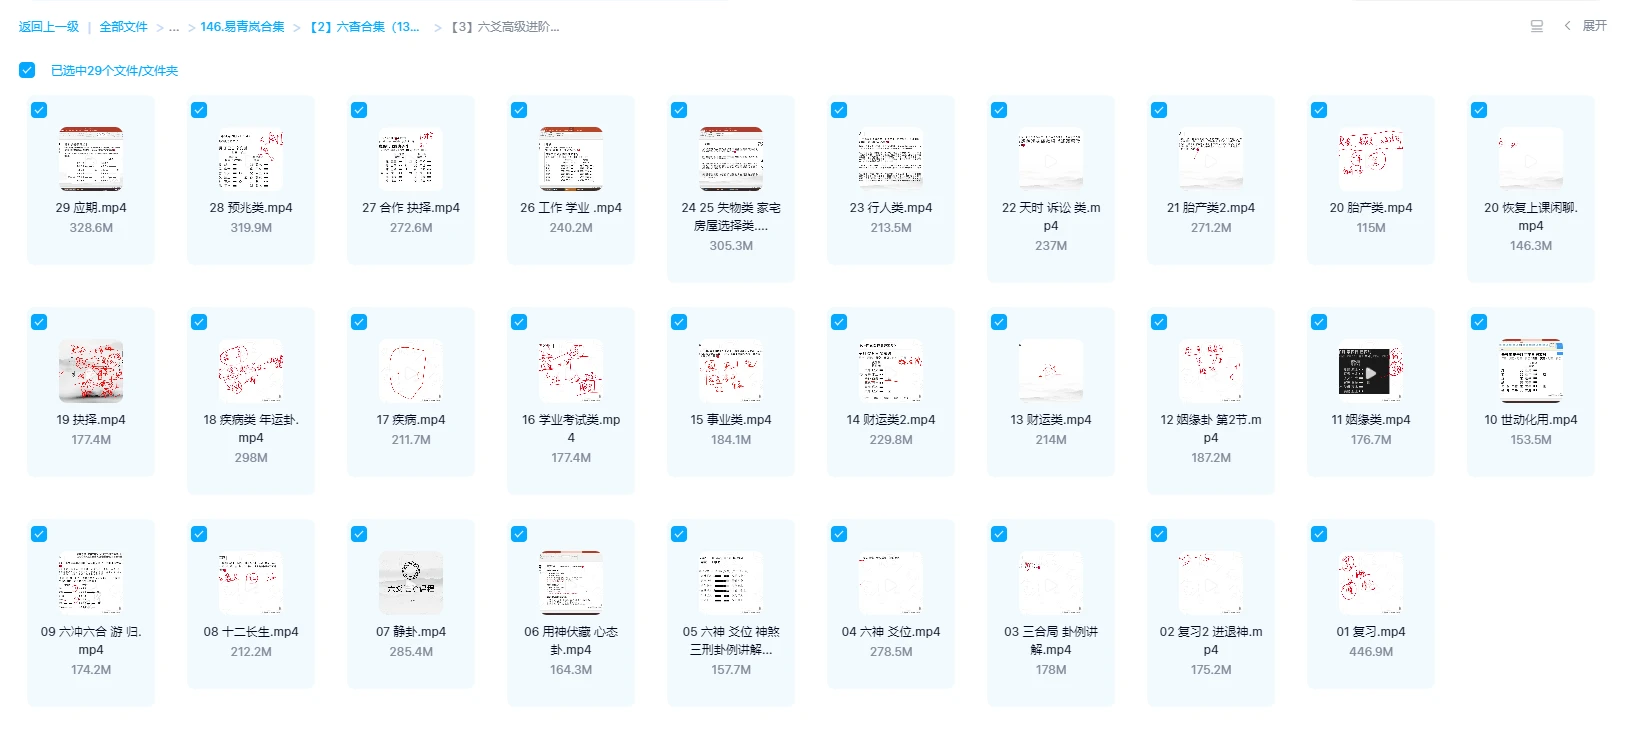Click the file name 27 合作 抉择.mp4
Viewport: 1634px width, 742px height.
pos(411,208)
